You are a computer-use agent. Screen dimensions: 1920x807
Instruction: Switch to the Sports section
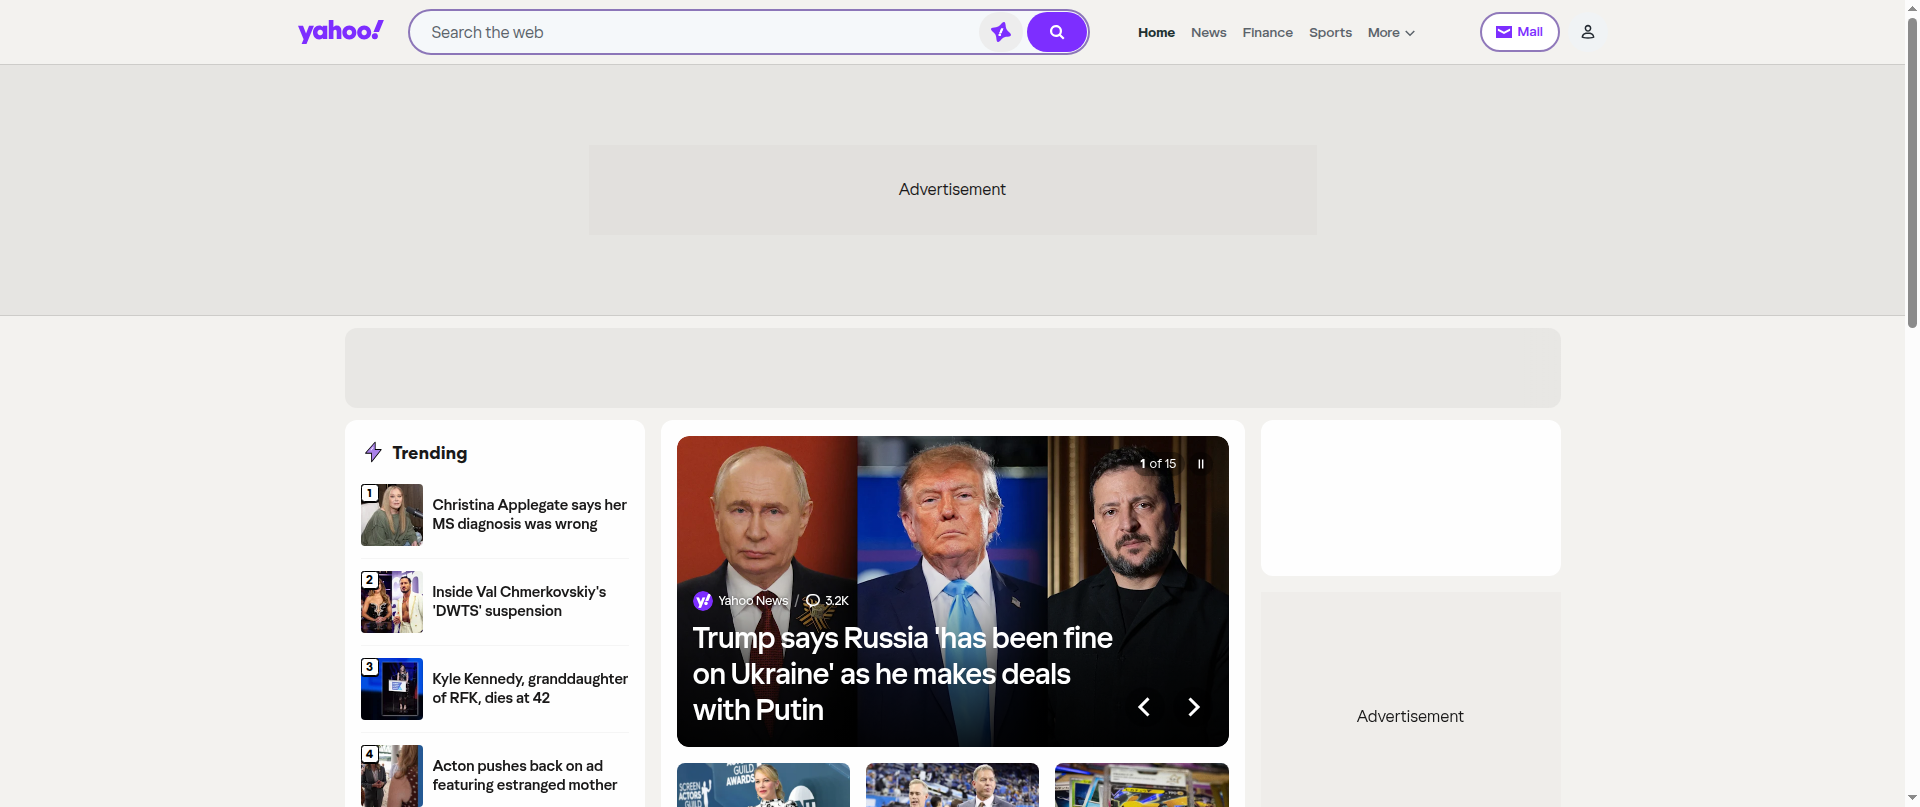[x=1330, y=33]
